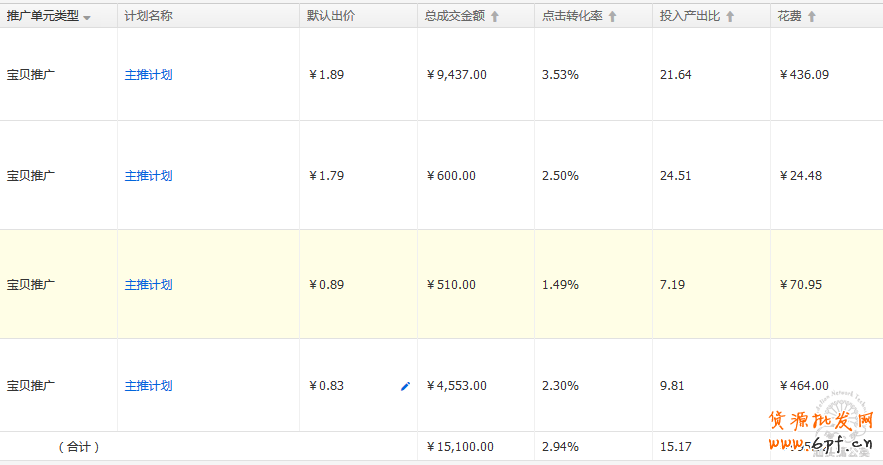Click the ¥9,437.00 total sales cell
This screenshot has height=465, width=883.
coord(456,75)
